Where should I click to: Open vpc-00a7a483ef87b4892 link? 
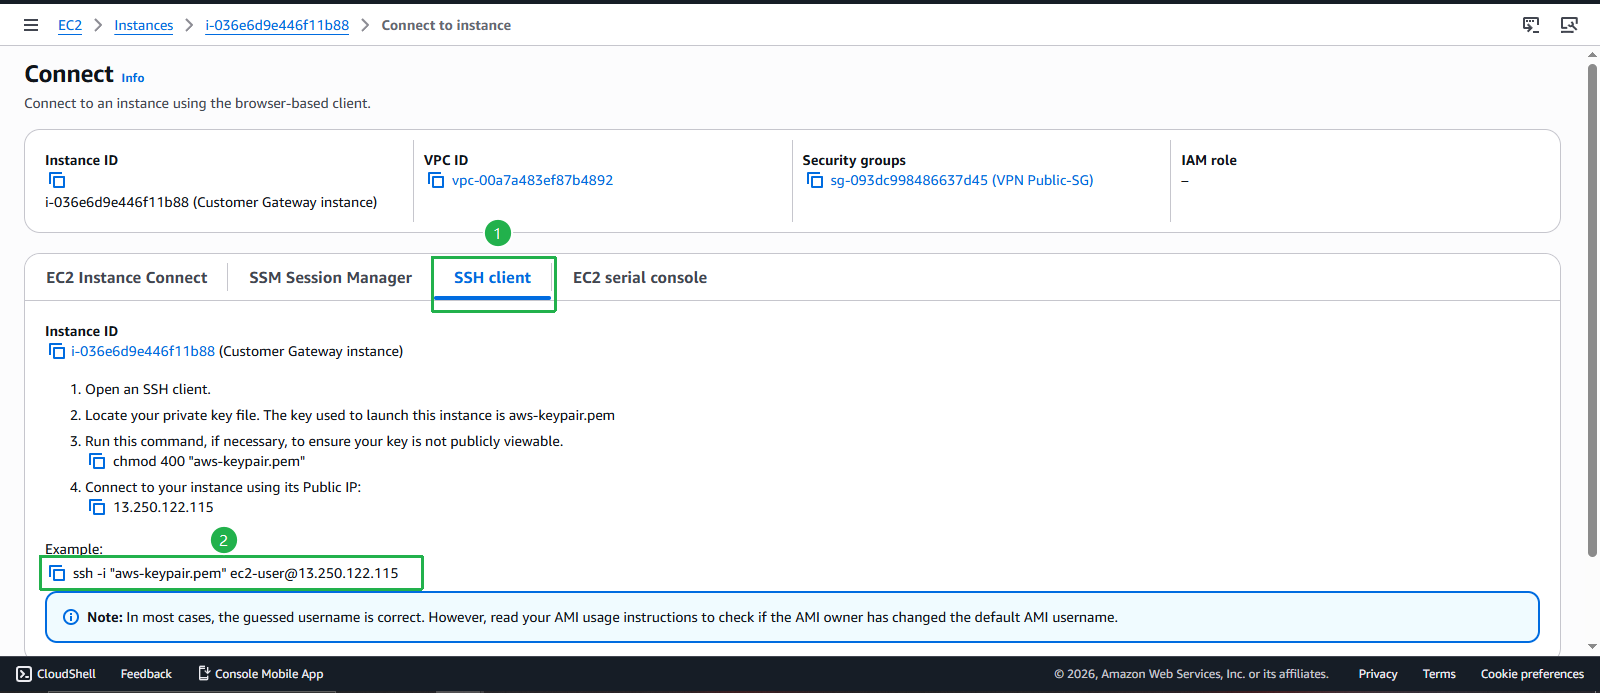(x=532, y=180)
